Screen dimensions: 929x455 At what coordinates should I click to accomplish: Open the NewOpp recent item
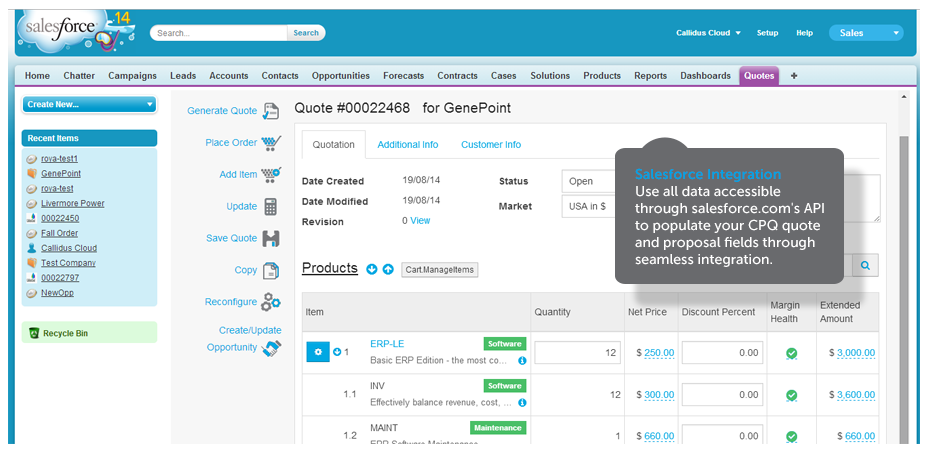point(57,293)
